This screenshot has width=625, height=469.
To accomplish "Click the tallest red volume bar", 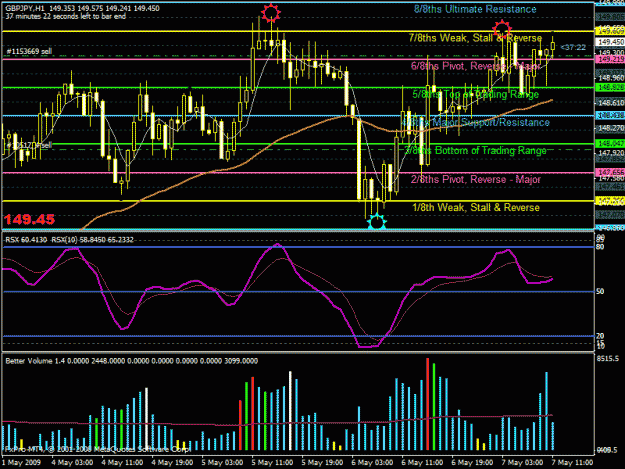I will click(x=428, y=404).
